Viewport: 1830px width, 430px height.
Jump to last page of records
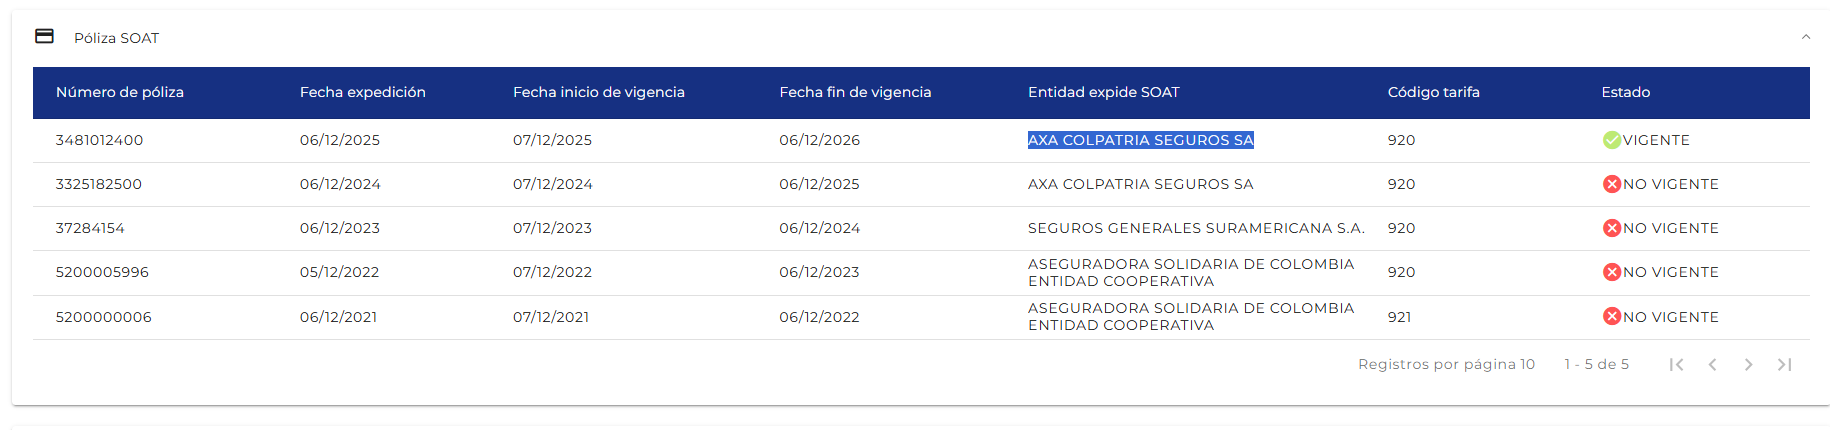pyautogui.click(x=1784, y=364)
